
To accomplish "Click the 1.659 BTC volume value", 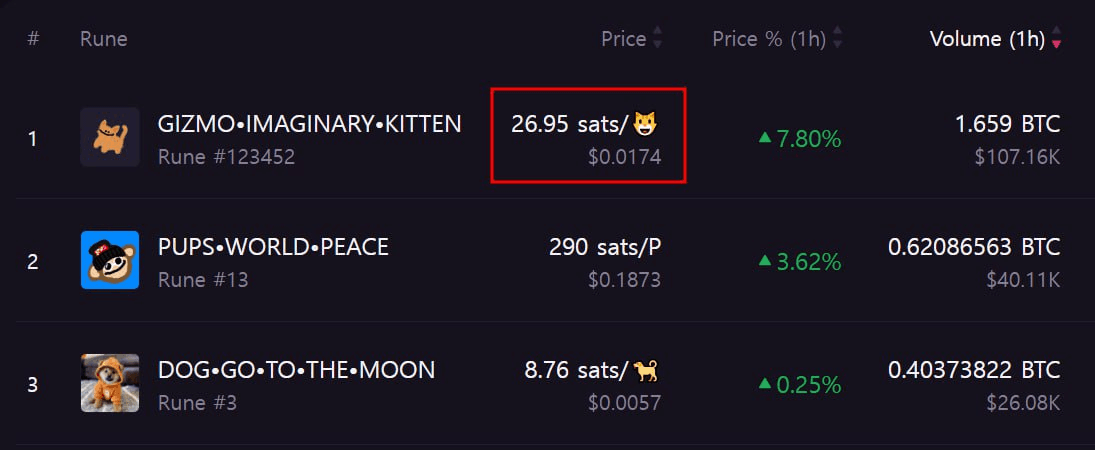I will coord(1008,124).
